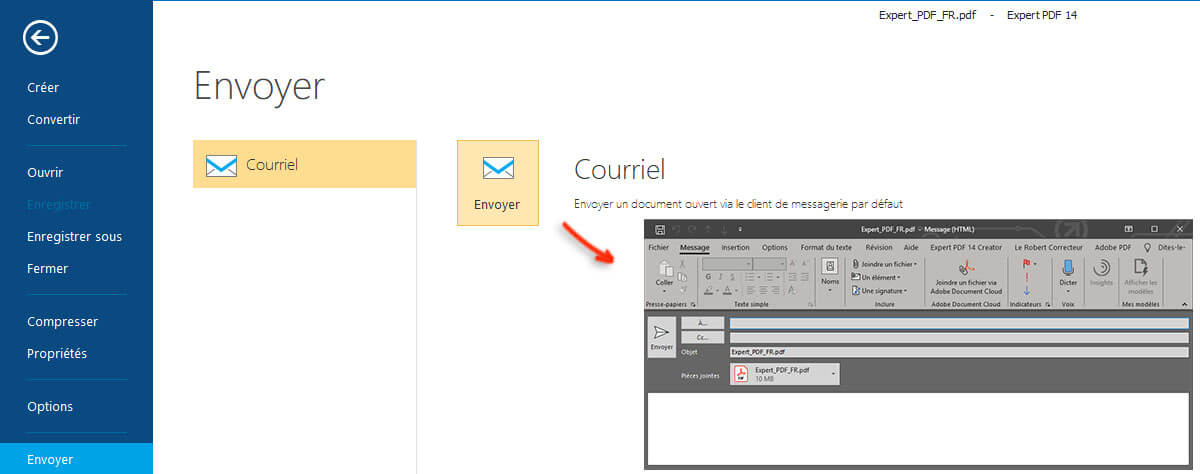Open the font name combo box in Texte simple
Screen dimensions: 1200x474
727,264
